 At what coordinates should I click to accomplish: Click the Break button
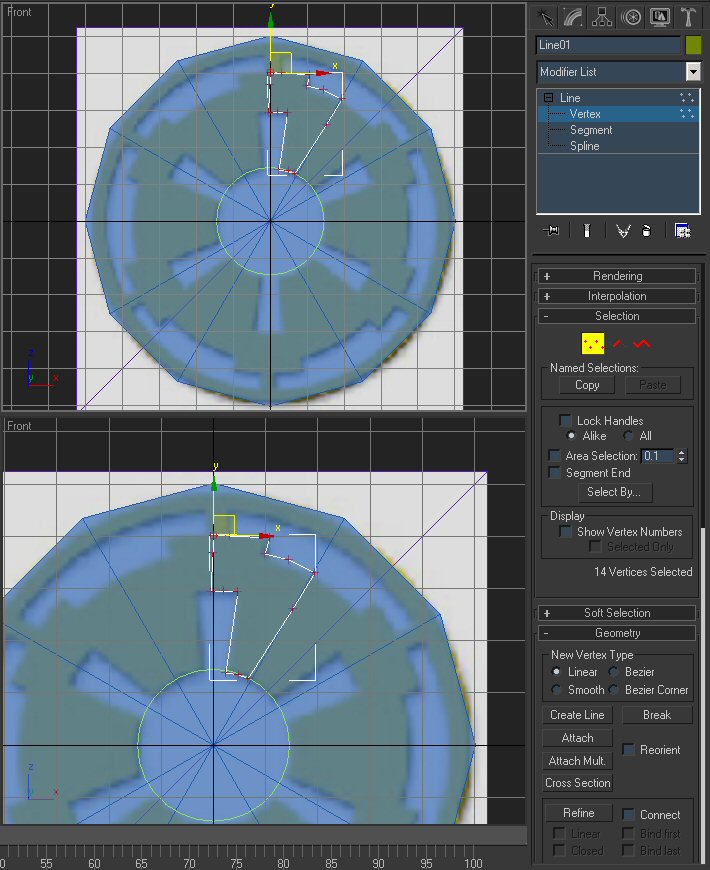pos(657,715)
